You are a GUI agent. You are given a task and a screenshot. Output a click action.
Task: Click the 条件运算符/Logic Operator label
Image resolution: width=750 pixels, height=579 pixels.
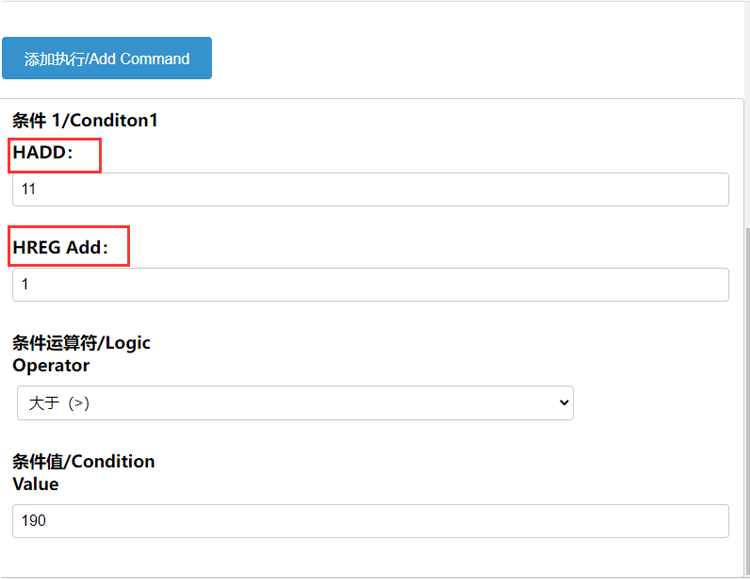click(81, 354)
